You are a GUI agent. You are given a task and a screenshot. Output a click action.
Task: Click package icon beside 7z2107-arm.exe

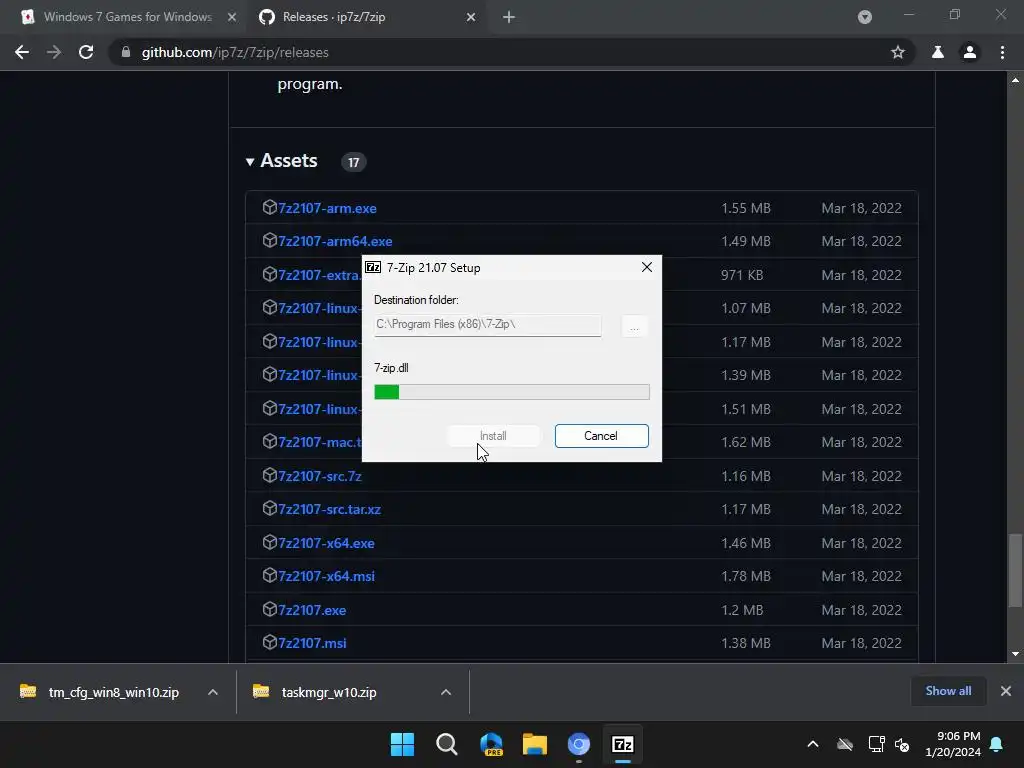coord(269,207)
